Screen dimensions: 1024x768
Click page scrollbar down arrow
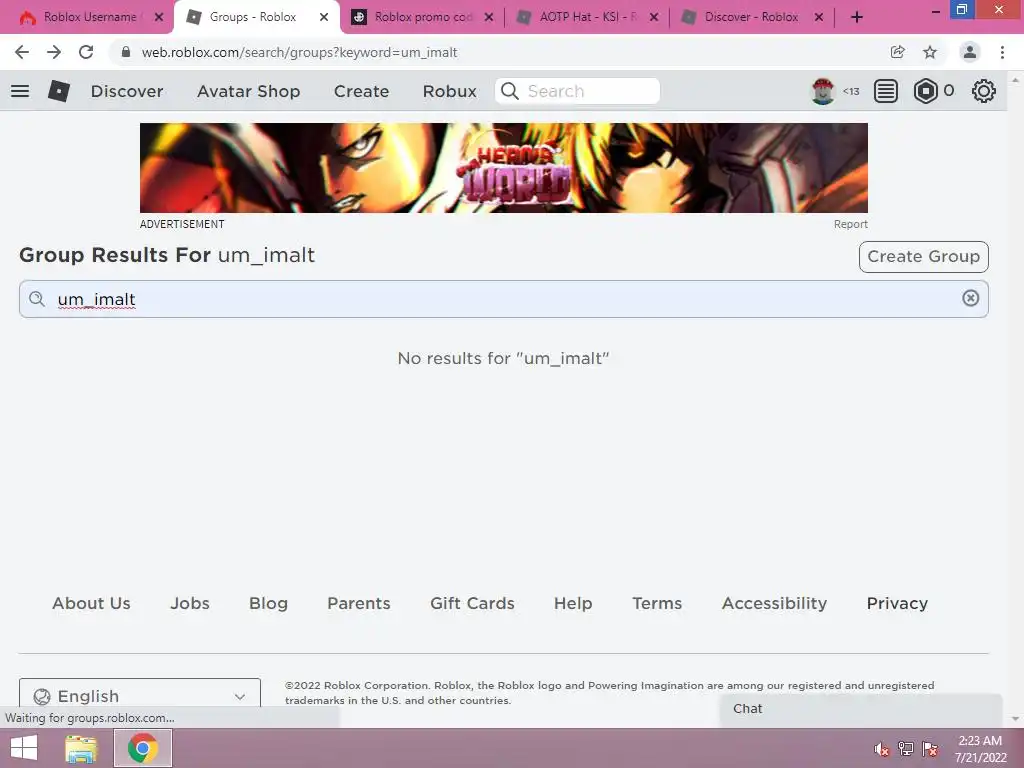1015,719
